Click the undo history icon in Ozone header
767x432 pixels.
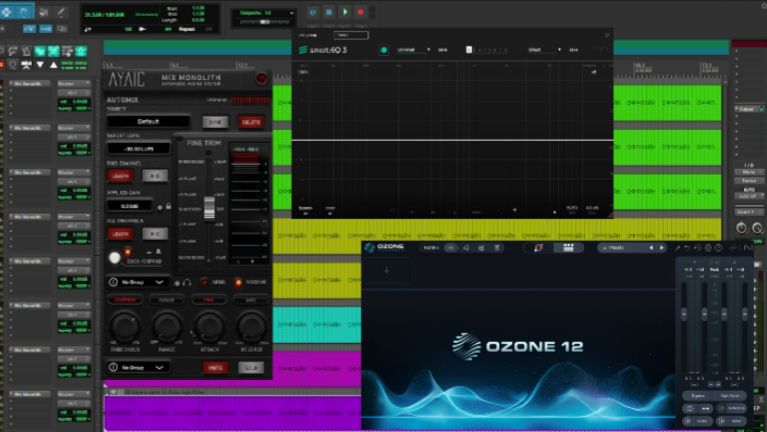point(698,248)
